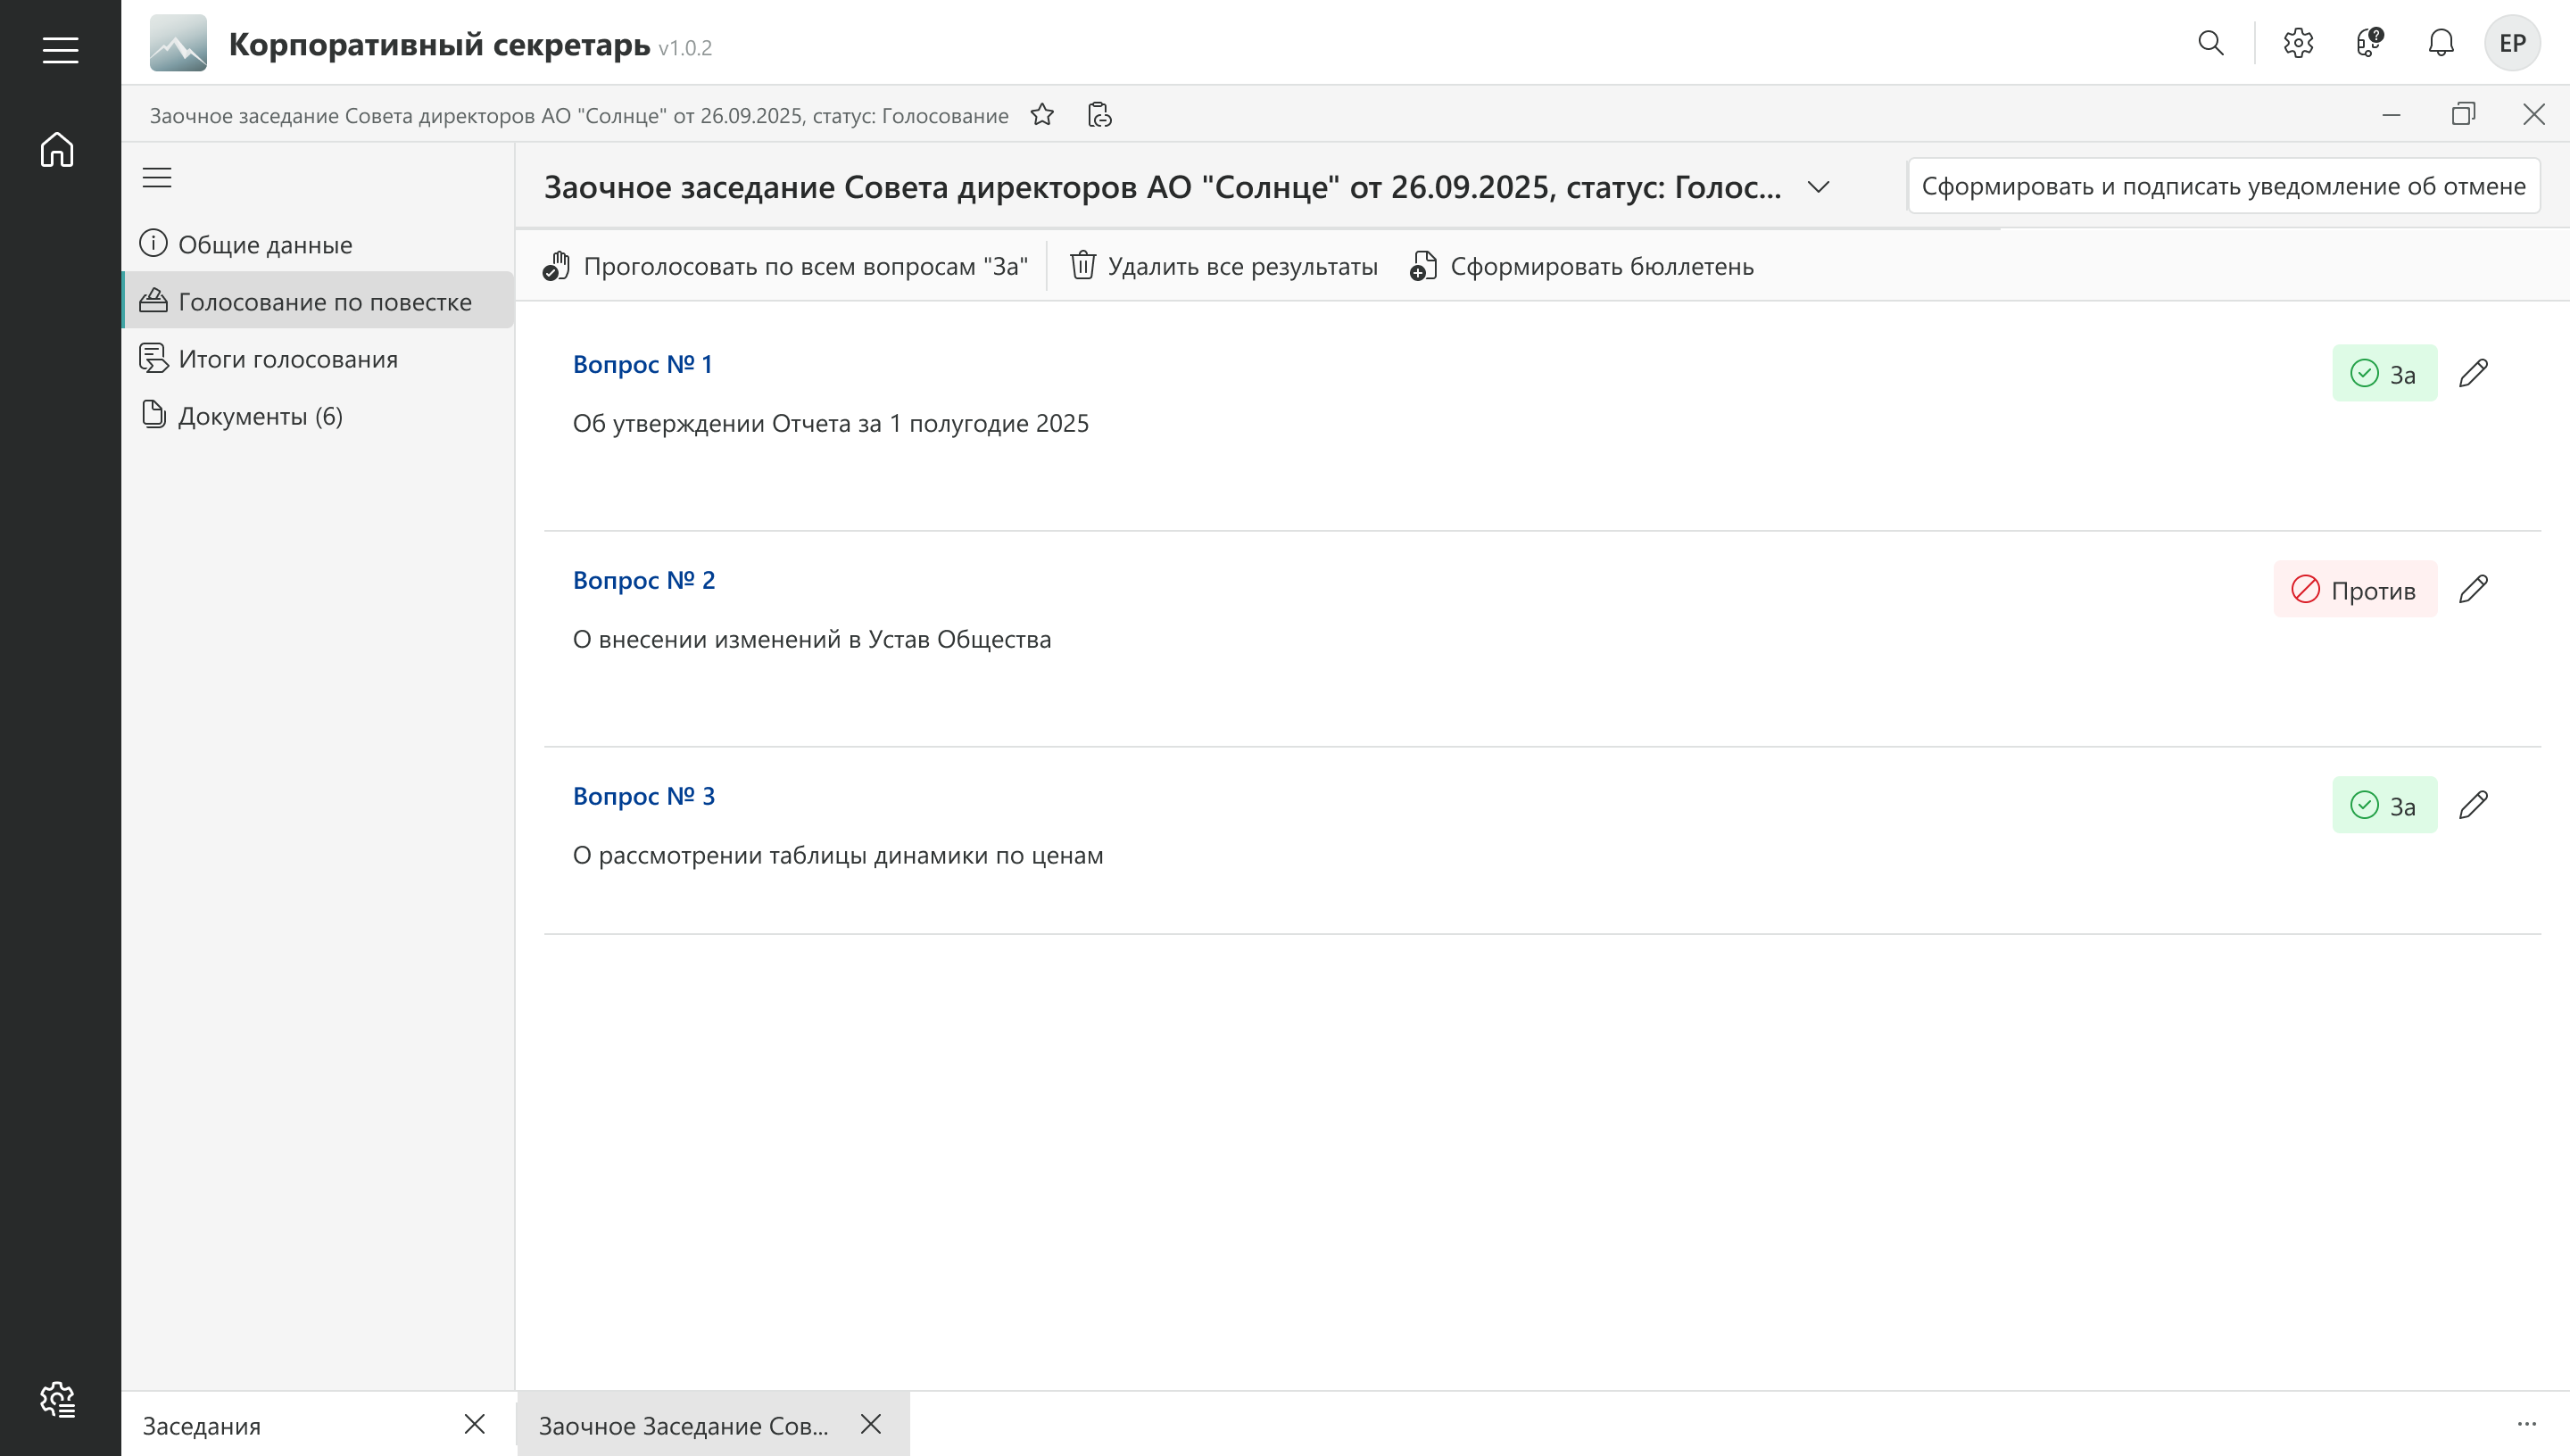
Task: Expand the meeting title dropdown chevron
Action: click(1818, 187)
